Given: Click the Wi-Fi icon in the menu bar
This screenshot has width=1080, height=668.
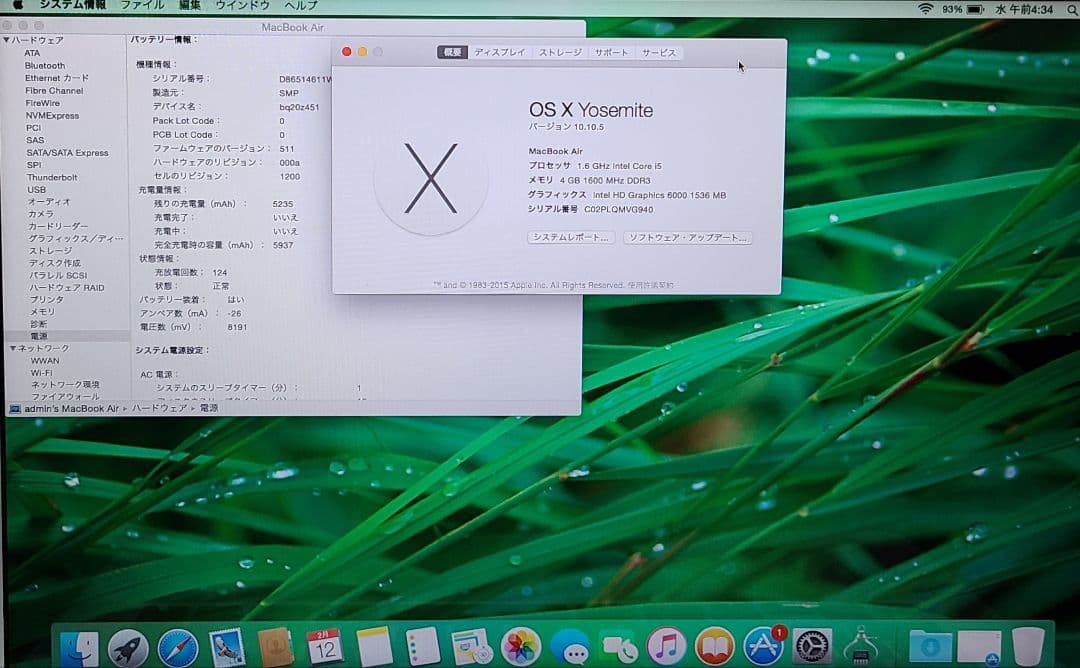Looking at the screenshot, I should click(x=926, y=8).
